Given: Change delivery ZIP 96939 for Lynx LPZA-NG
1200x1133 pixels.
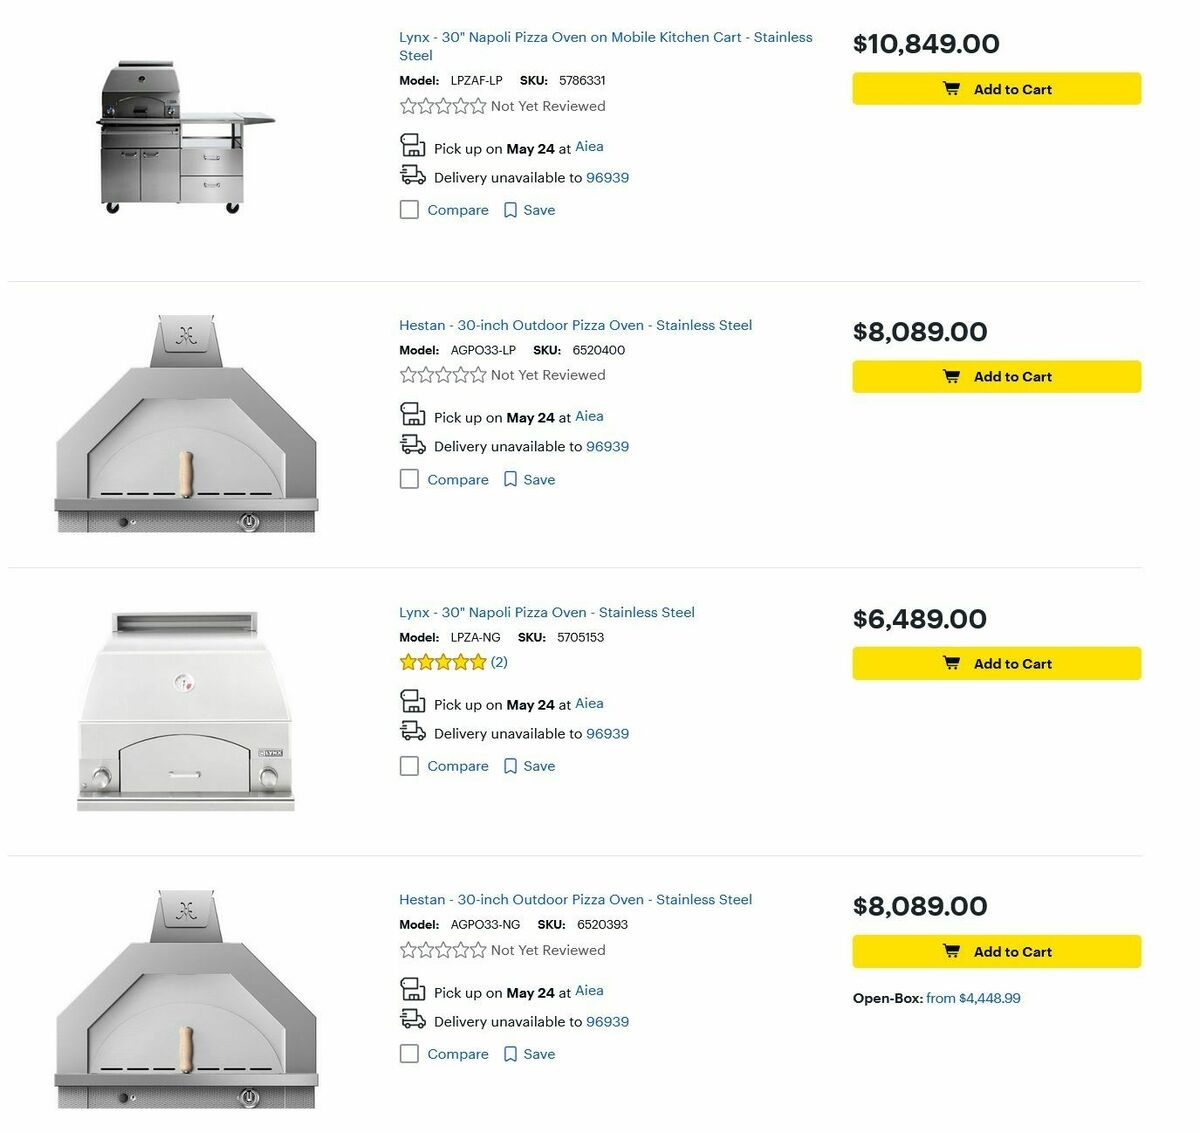Looking at the screenshot, I should [x=607, y=734].
